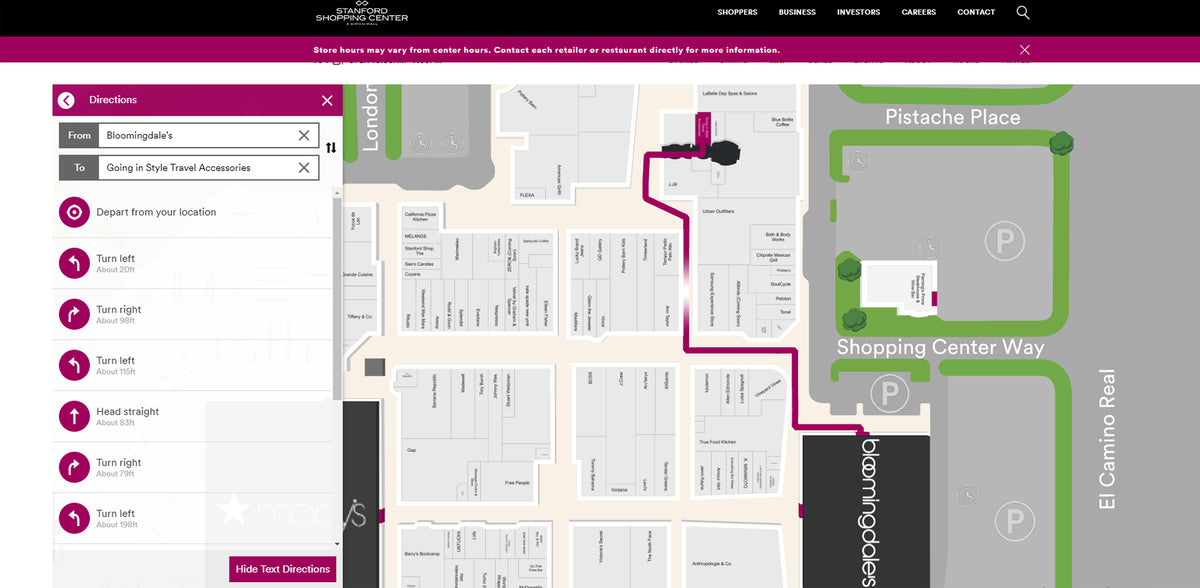Screen dimensions: 1200x588
Task: Click the parking icon near Shopping Center Way
Action: [888, 393]
